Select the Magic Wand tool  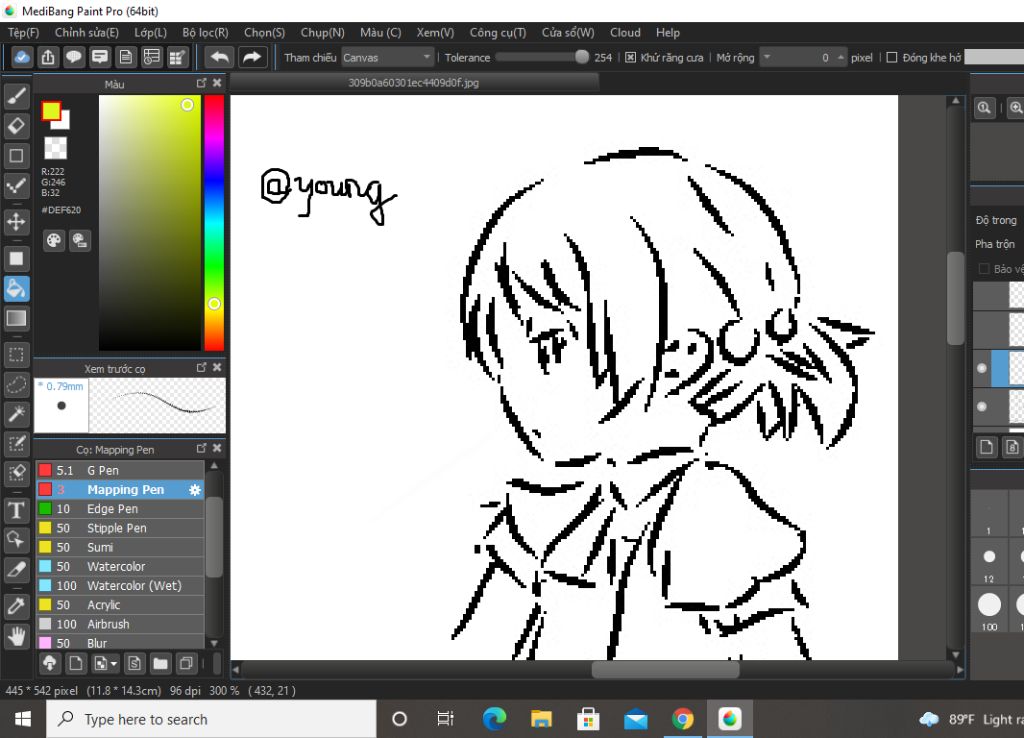[16, 413]
